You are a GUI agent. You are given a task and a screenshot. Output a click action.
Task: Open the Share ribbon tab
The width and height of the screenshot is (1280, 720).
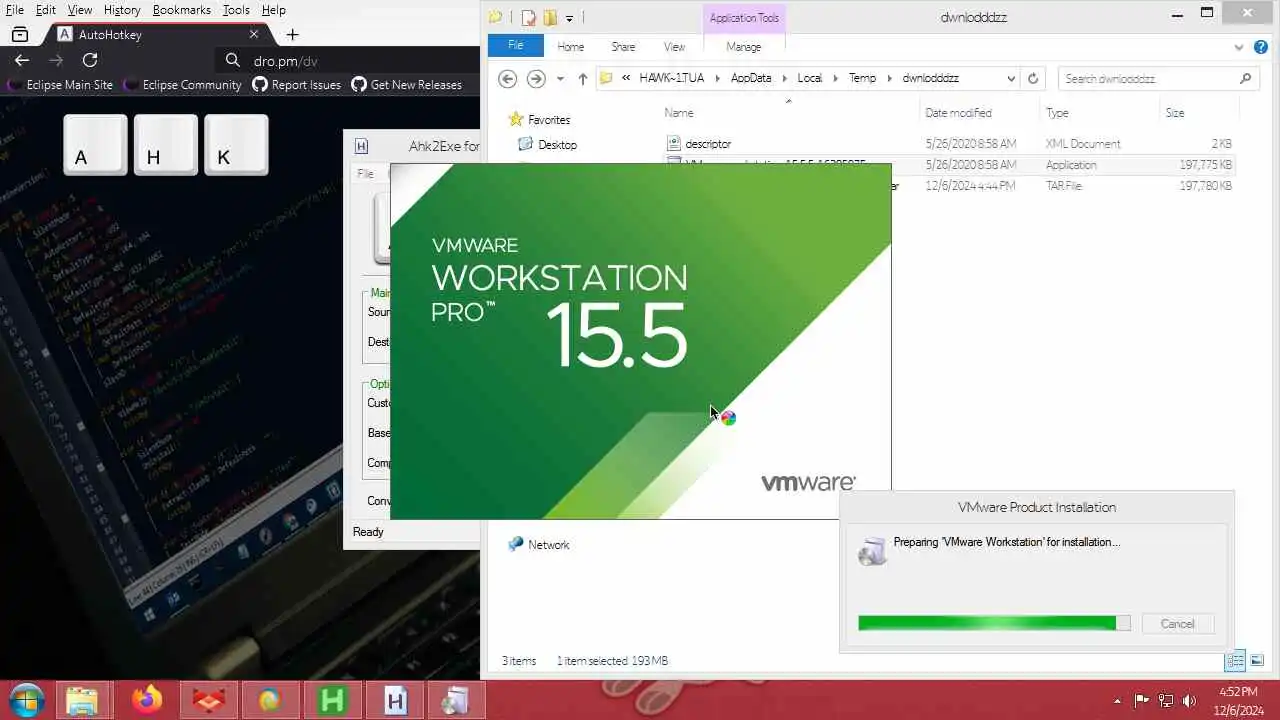click(623, 47)
